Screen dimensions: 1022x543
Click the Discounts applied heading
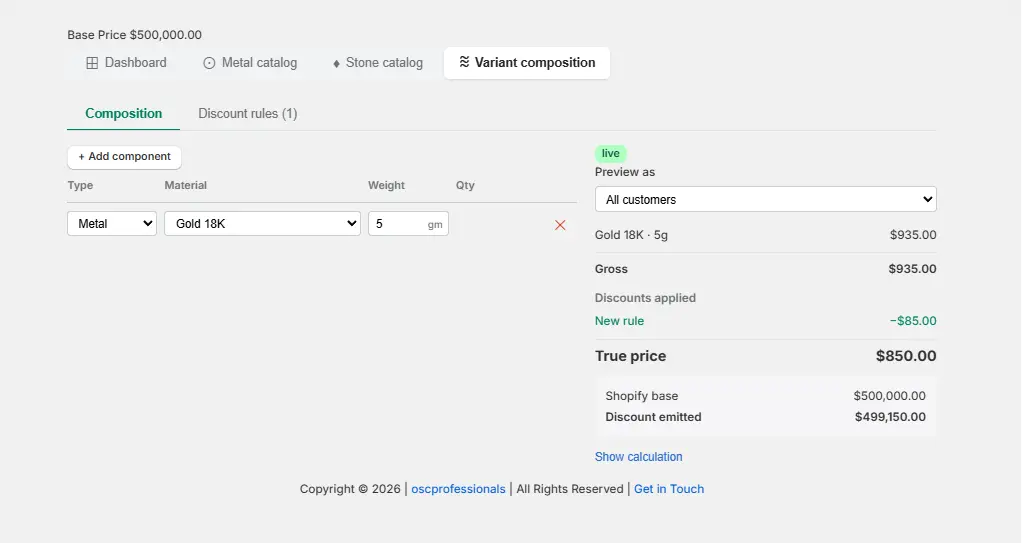click(x=645, y=298)
